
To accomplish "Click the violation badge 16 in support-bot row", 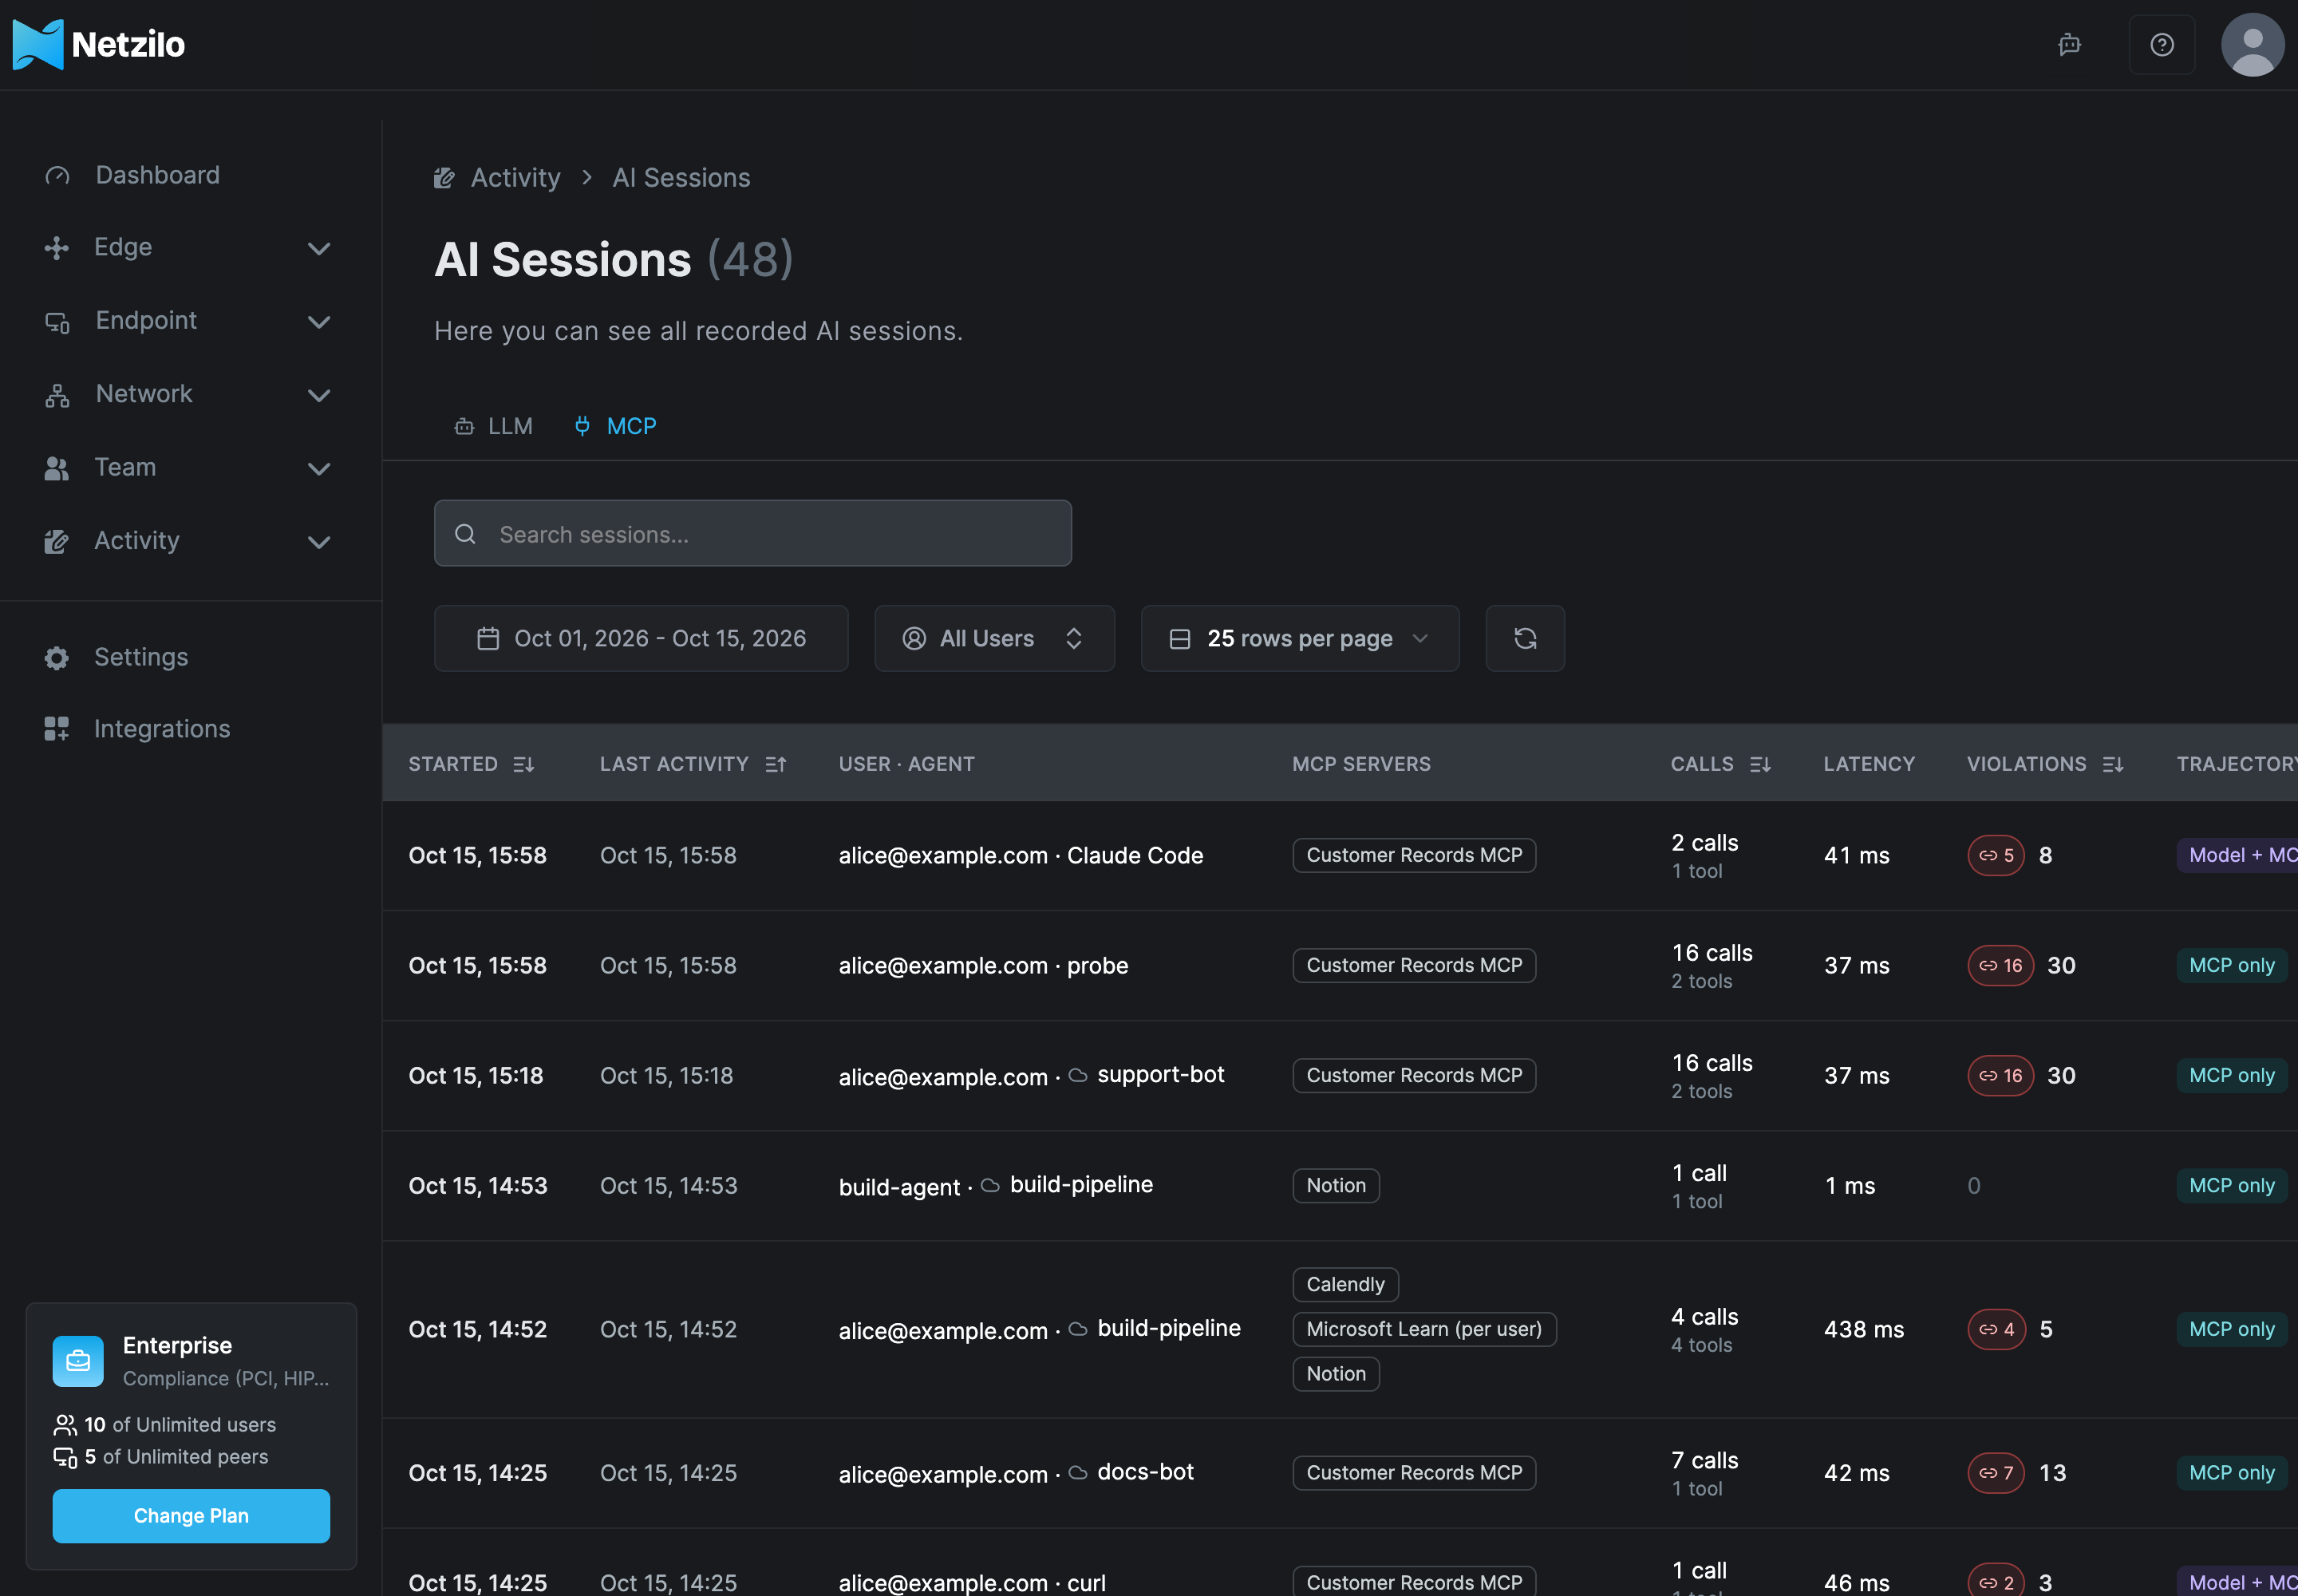I will point(2000,1075).
